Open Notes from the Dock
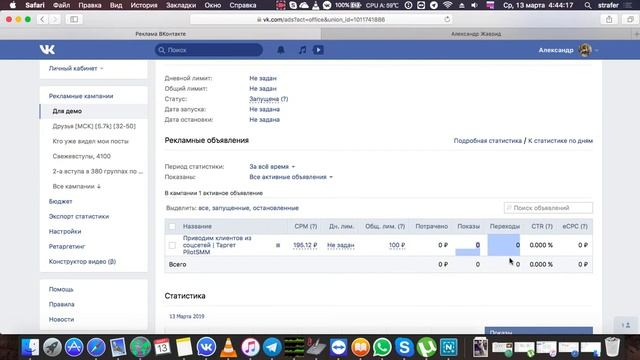The height and width of the screenshot is (360, 640). point(184,347)
